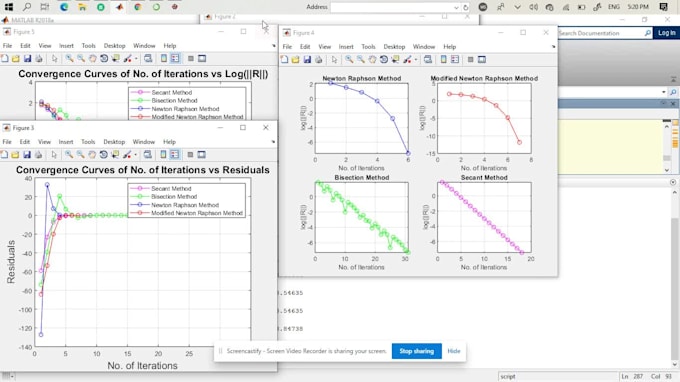Click Print Figure icon in Figure 4 toolbar

tap(318, 59)
